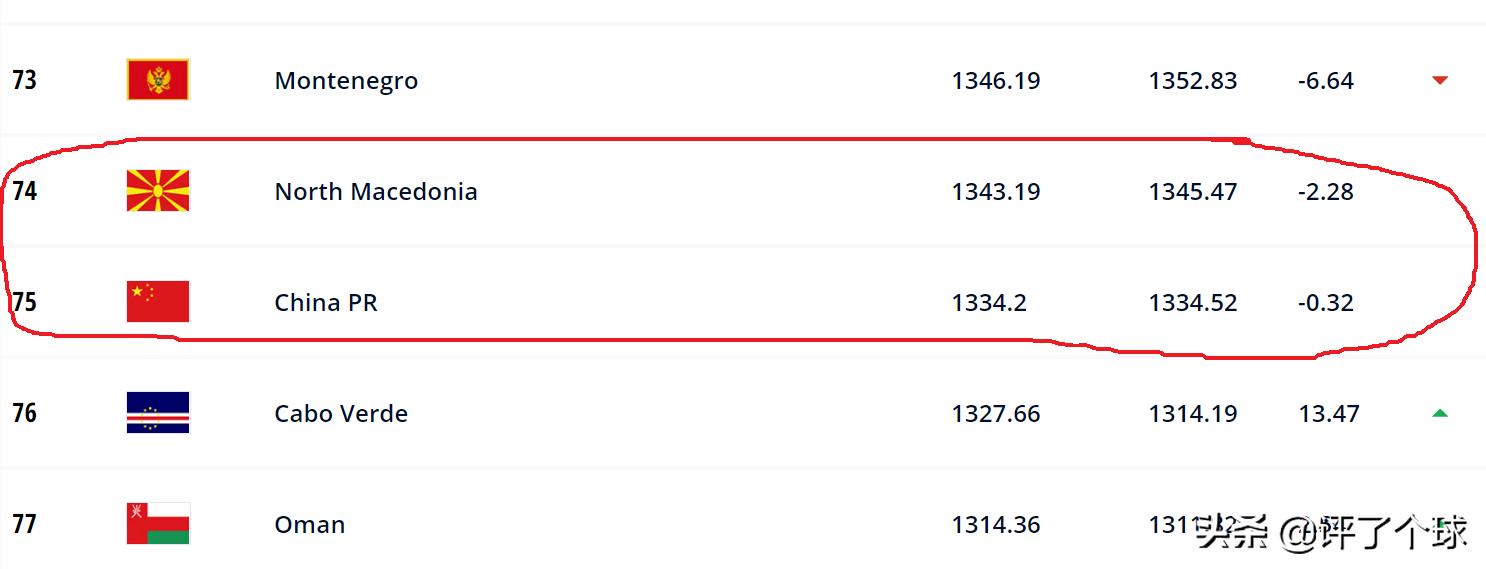Click rank number 73
Image resolution: width=1486 pixels, height=569 pixels.
25,80
